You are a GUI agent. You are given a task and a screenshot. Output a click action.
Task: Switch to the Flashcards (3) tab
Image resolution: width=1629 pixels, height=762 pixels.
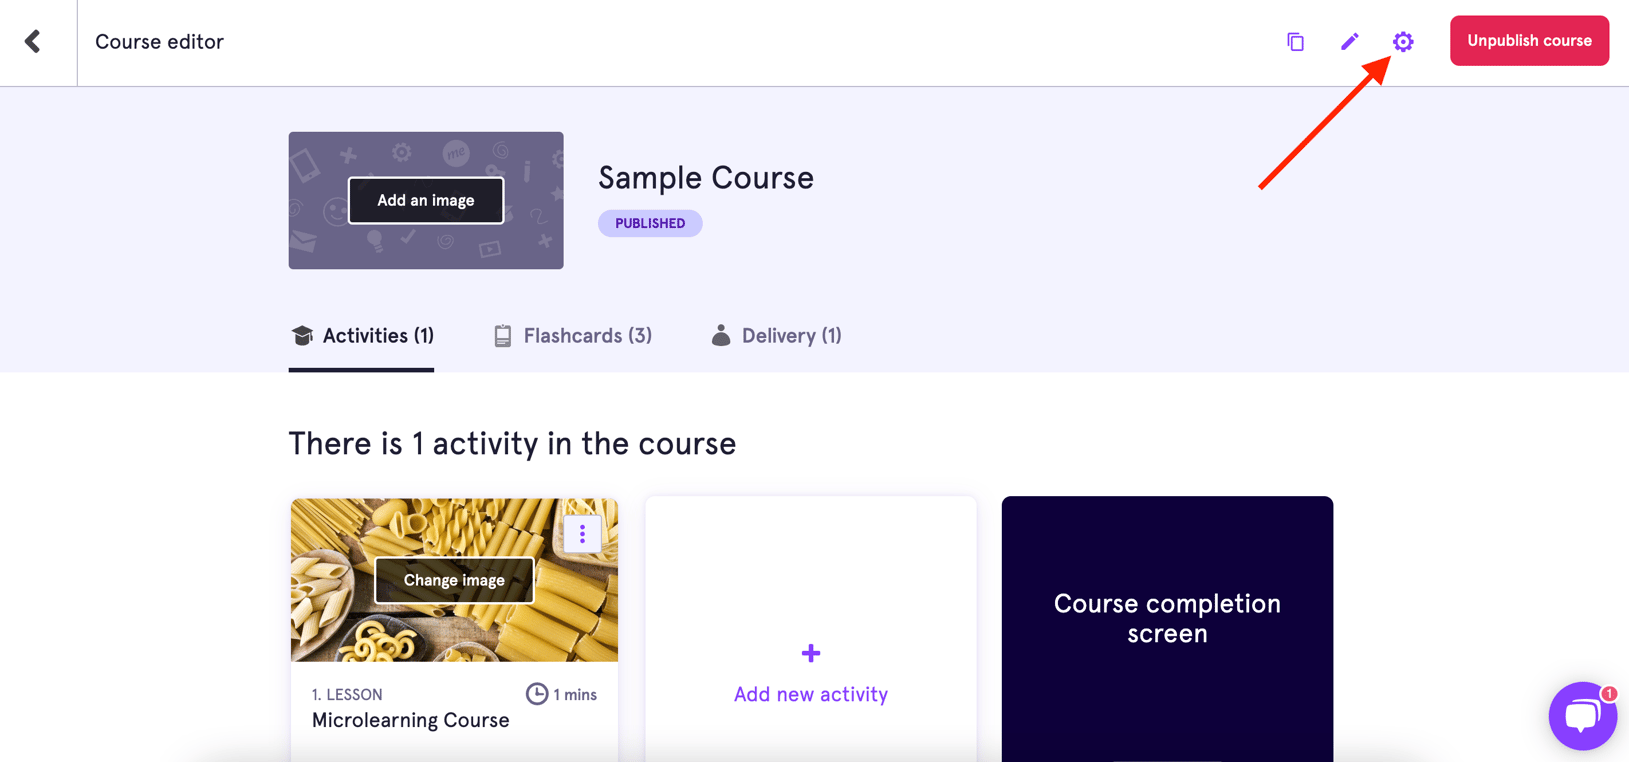(x=587, y=336)
